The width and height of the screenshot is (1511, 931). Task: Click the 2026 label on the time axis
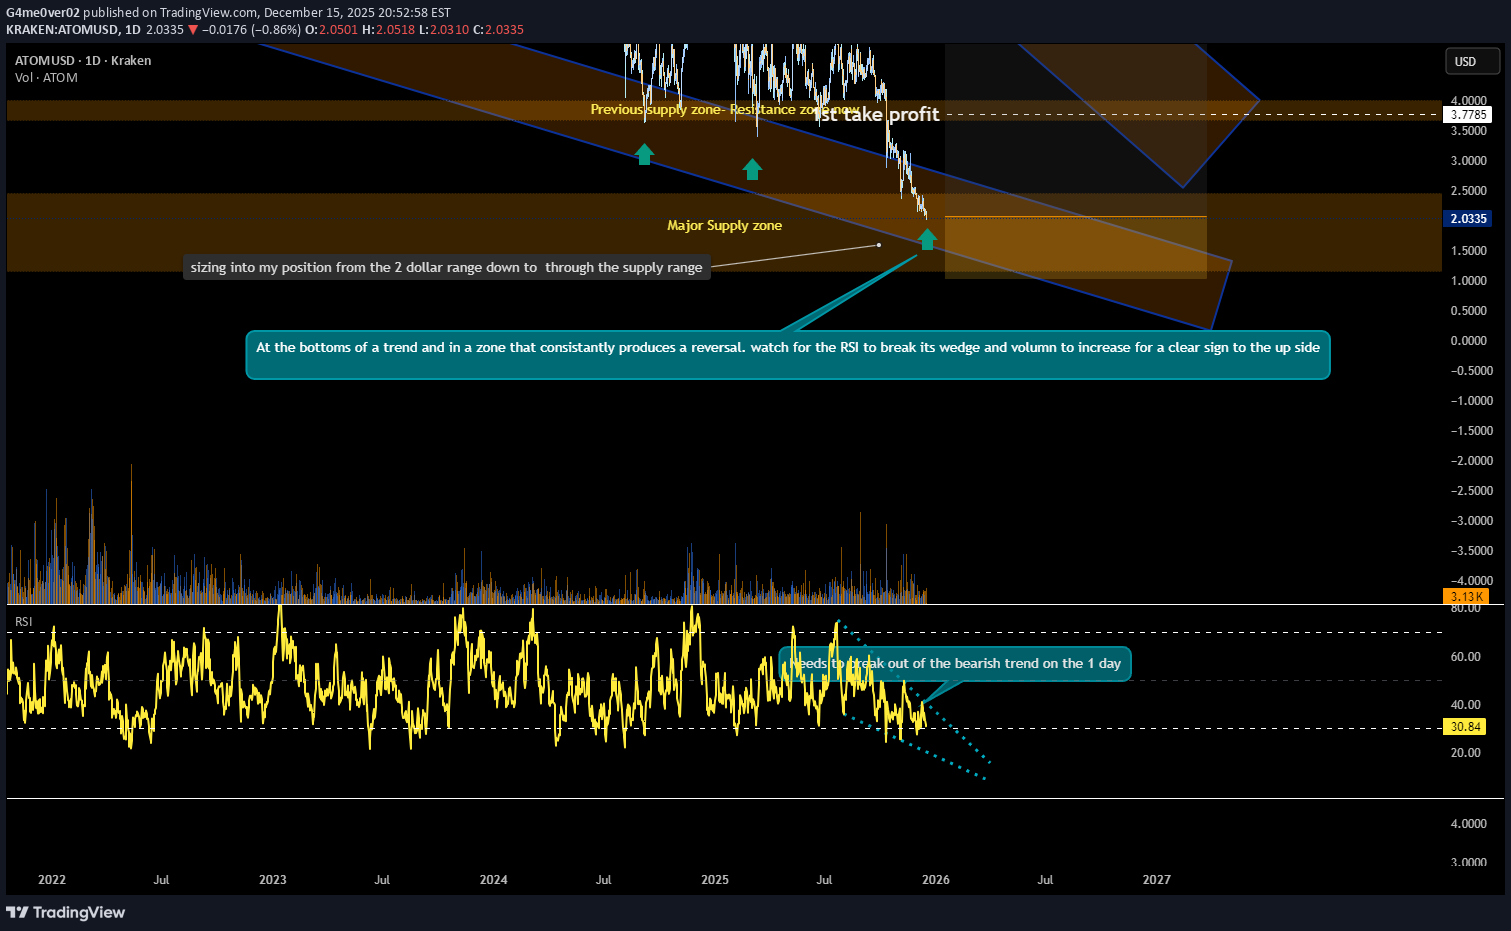(935, 880)
